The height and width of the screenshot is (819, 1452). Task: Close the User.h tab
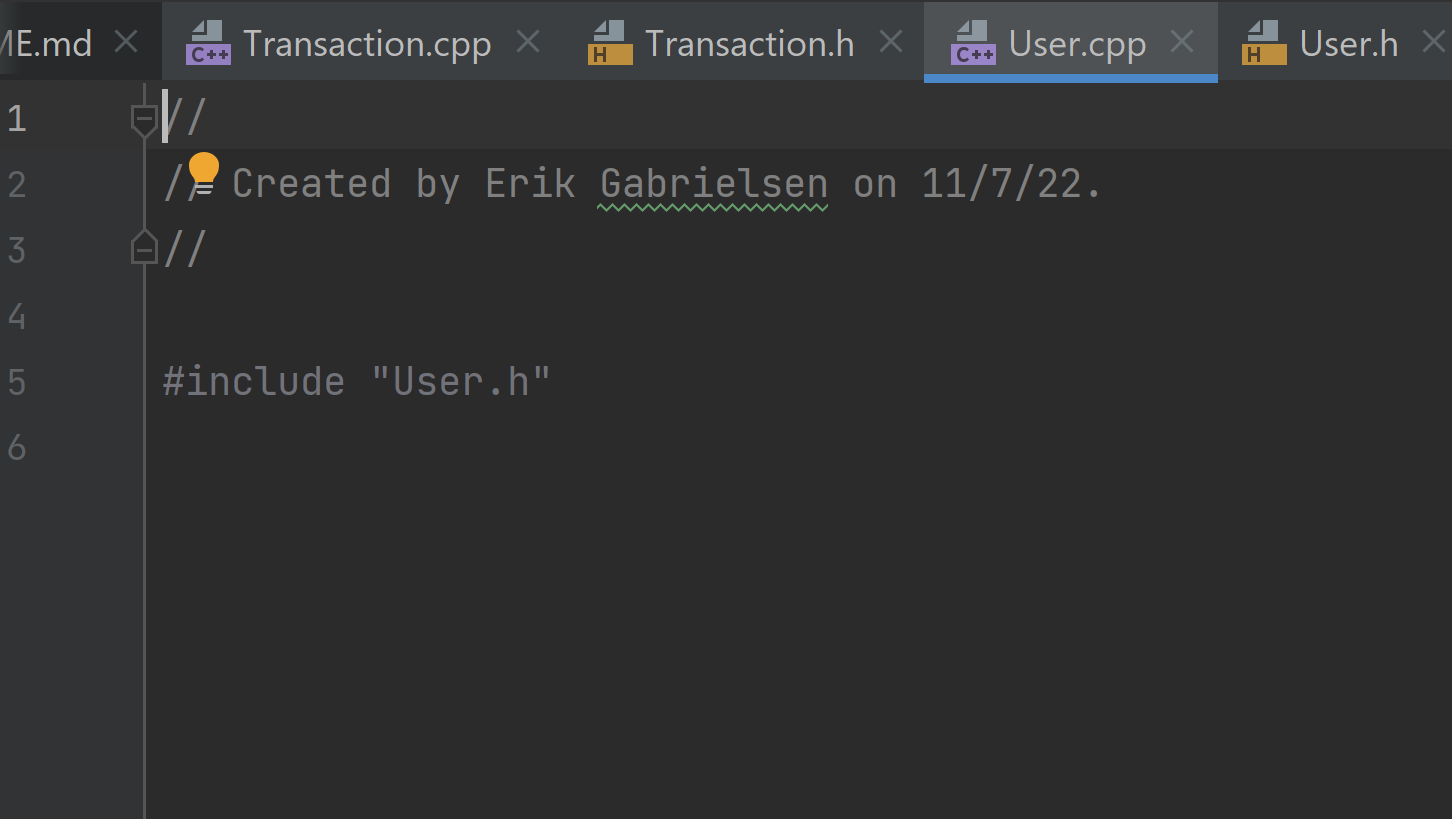(x=1434, y=41)
